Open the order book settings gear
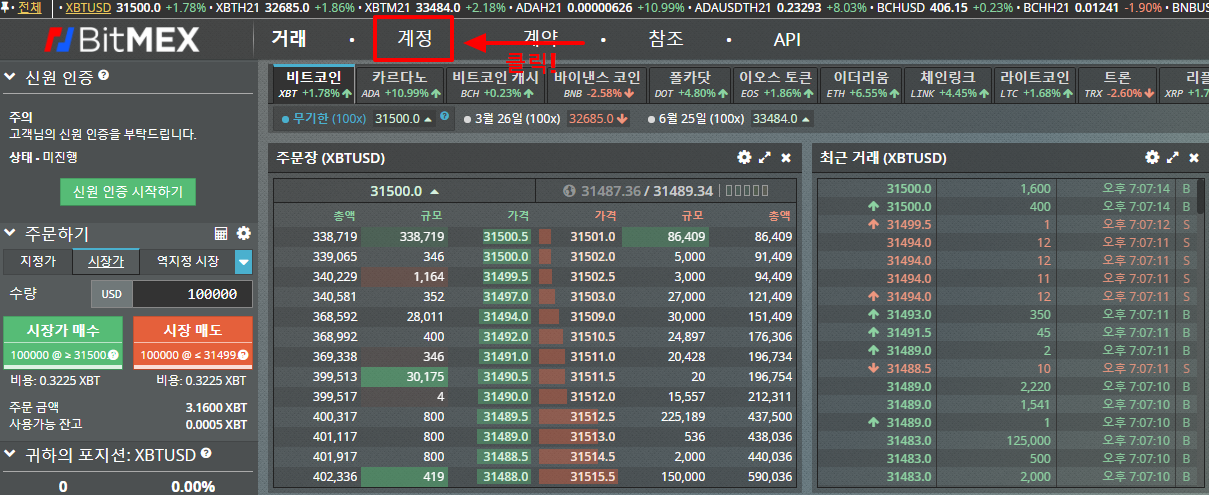1209x495 pixels. pos(743,158)
